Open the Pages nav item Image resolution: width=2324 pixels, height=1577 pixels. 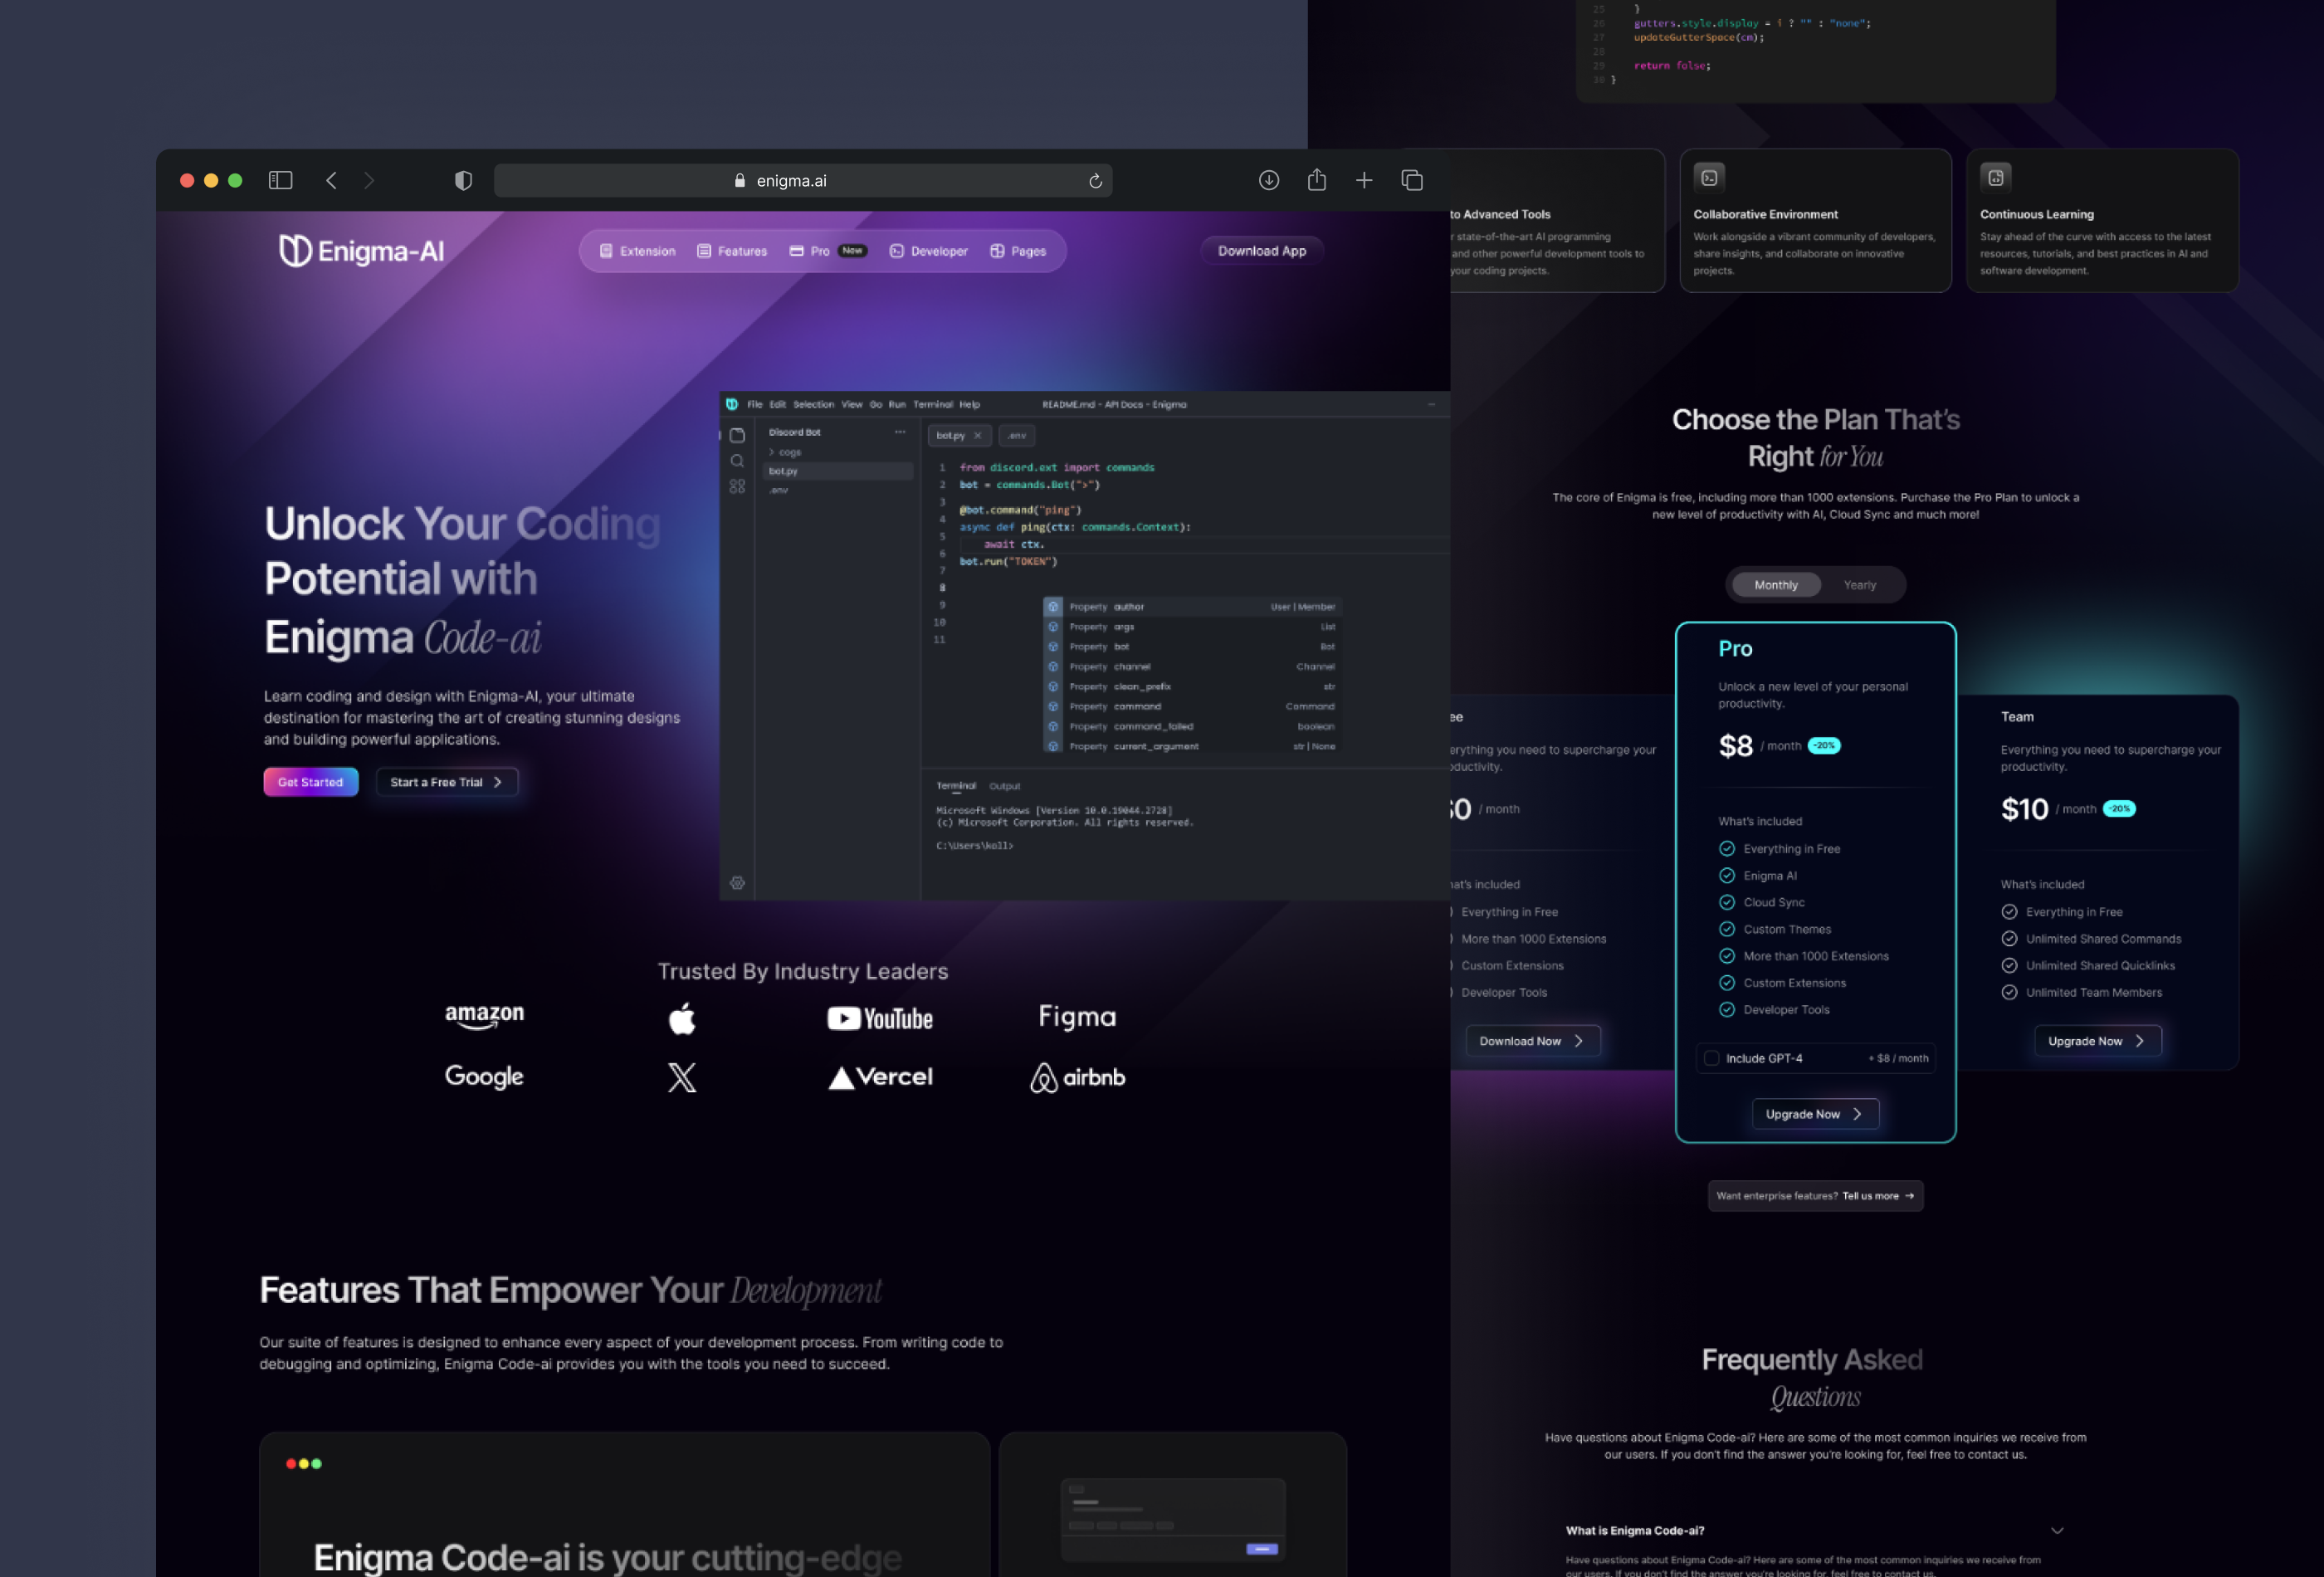pos(1018,251)
